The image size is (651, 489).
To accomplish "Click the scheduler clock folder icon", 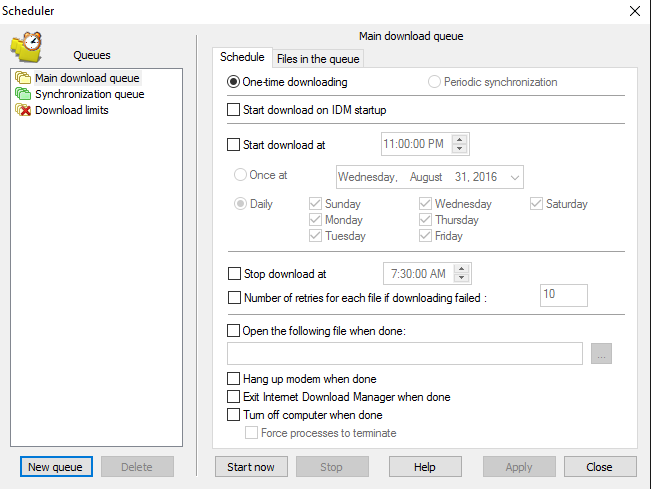I will tap(27, 47).
